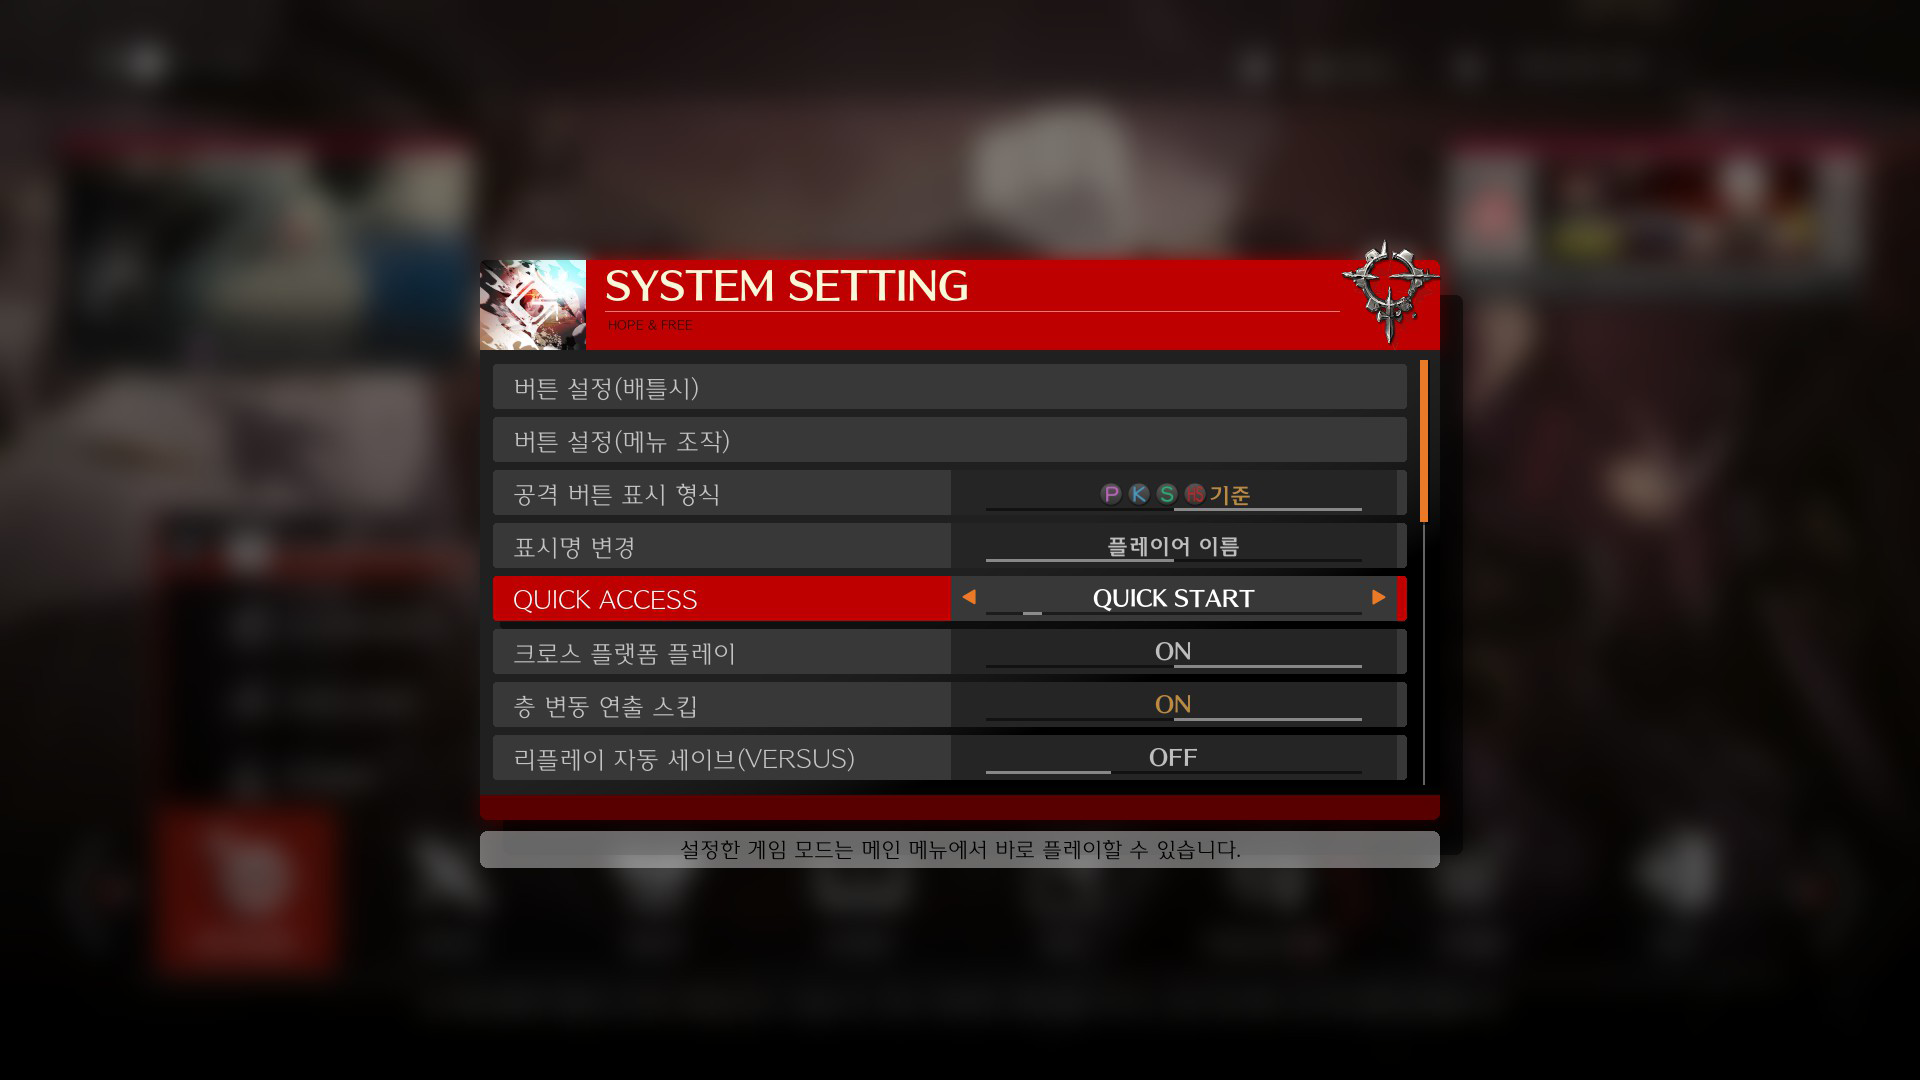The height and width of the screenshot is (1080, 1920).
Task: Change the 플레이어 이름 display option
Action: pos(1173,546)
